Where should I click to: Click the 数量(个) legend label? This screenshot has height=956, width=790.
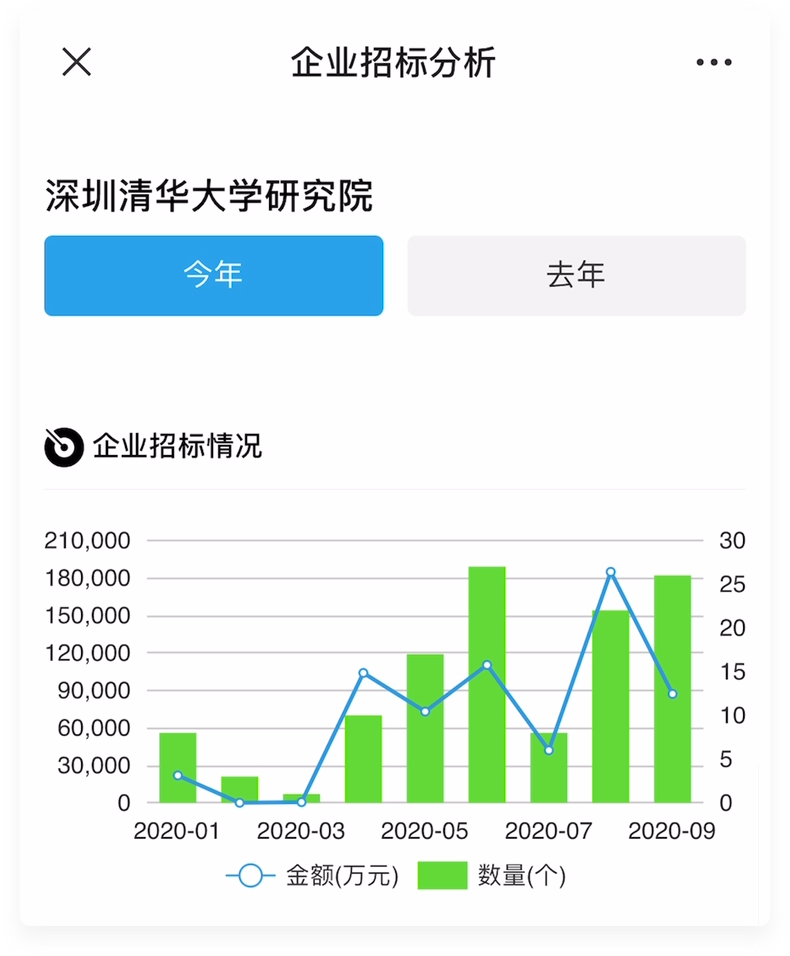click(522, 876)
